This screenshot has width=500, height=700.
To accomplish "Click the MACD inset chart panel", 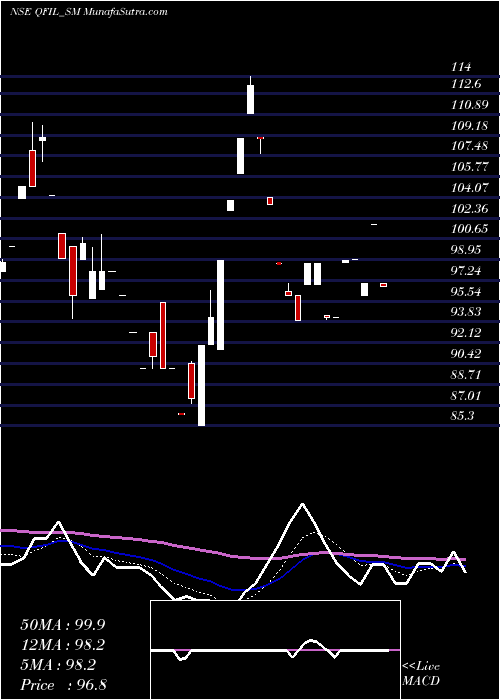I will [x=275, y=650].
